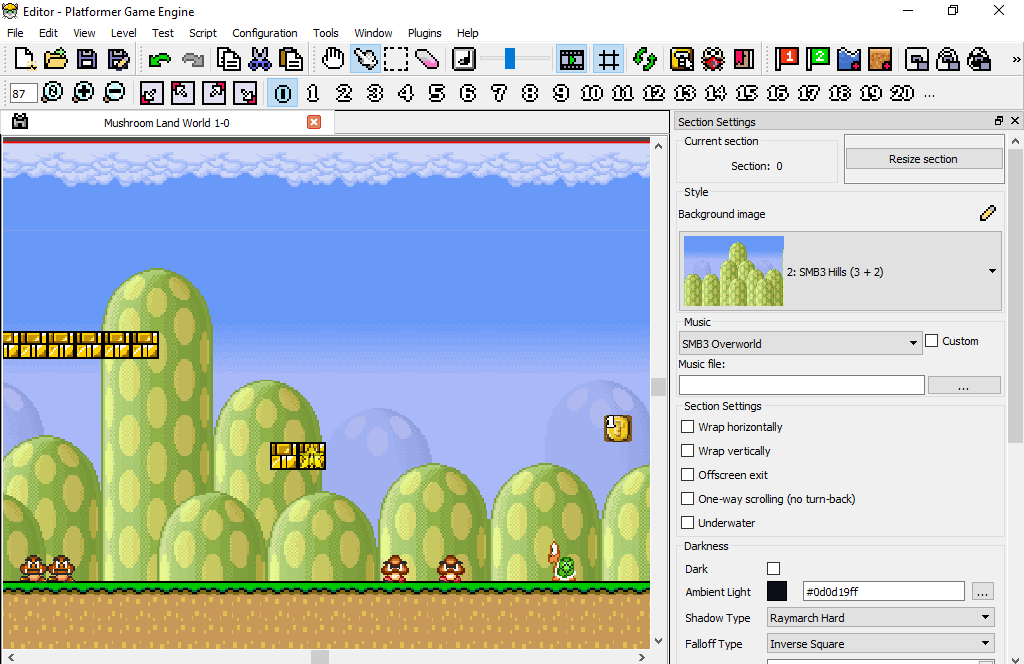Choose the rectangular dashed selection tool
Image resolution: width=1024 pixels, height=664 pixels.
(396, 59)
